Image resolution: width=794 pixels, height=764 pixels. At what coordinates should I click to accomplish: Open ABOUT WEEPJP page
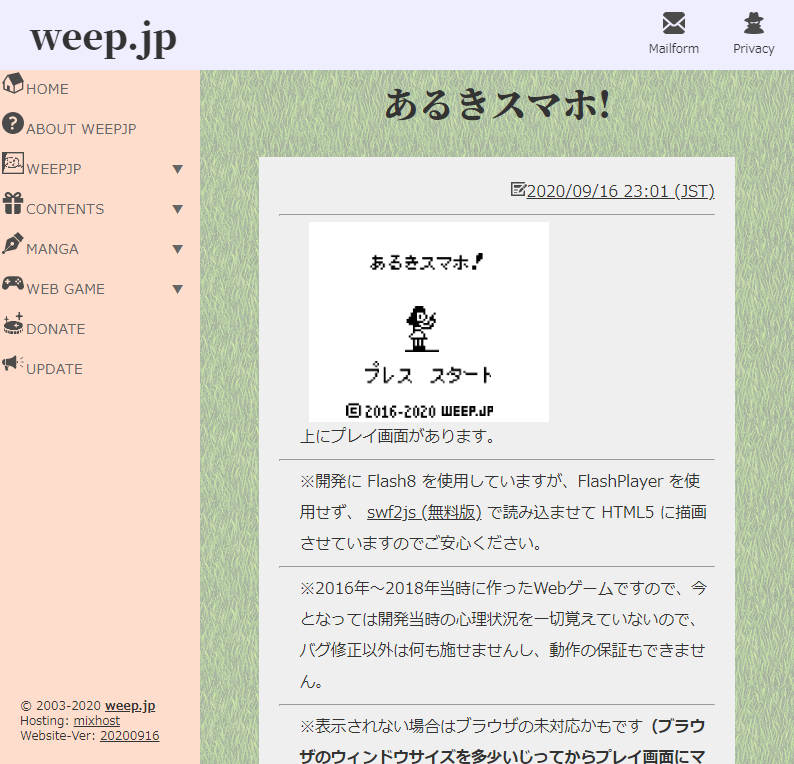pyautogui.click(x=81, y=129)
